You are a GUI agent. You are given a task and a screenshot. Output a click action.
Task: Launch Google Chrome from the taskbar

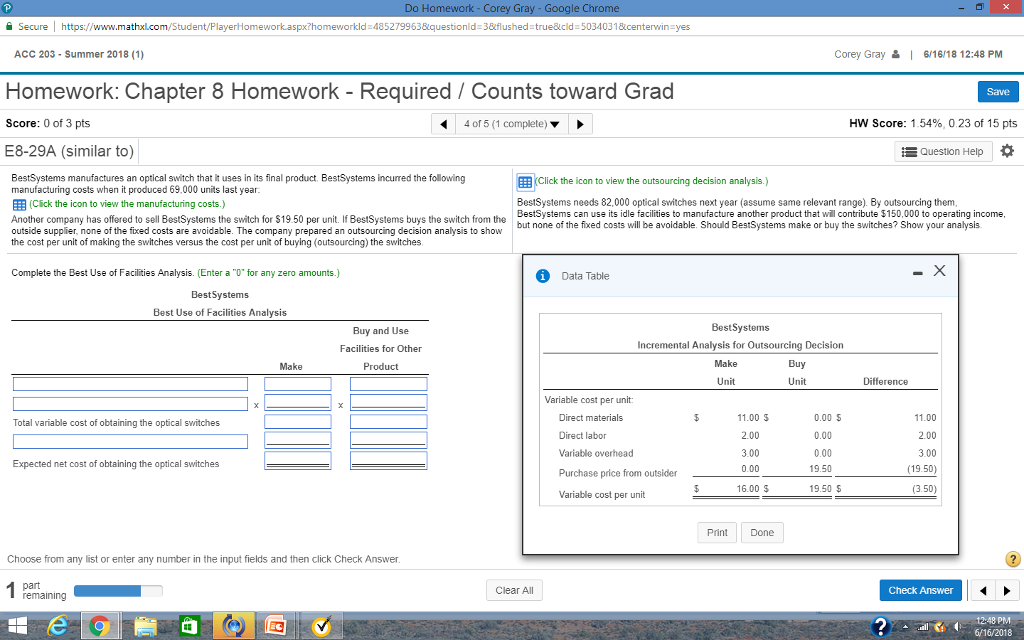[101, 626]
